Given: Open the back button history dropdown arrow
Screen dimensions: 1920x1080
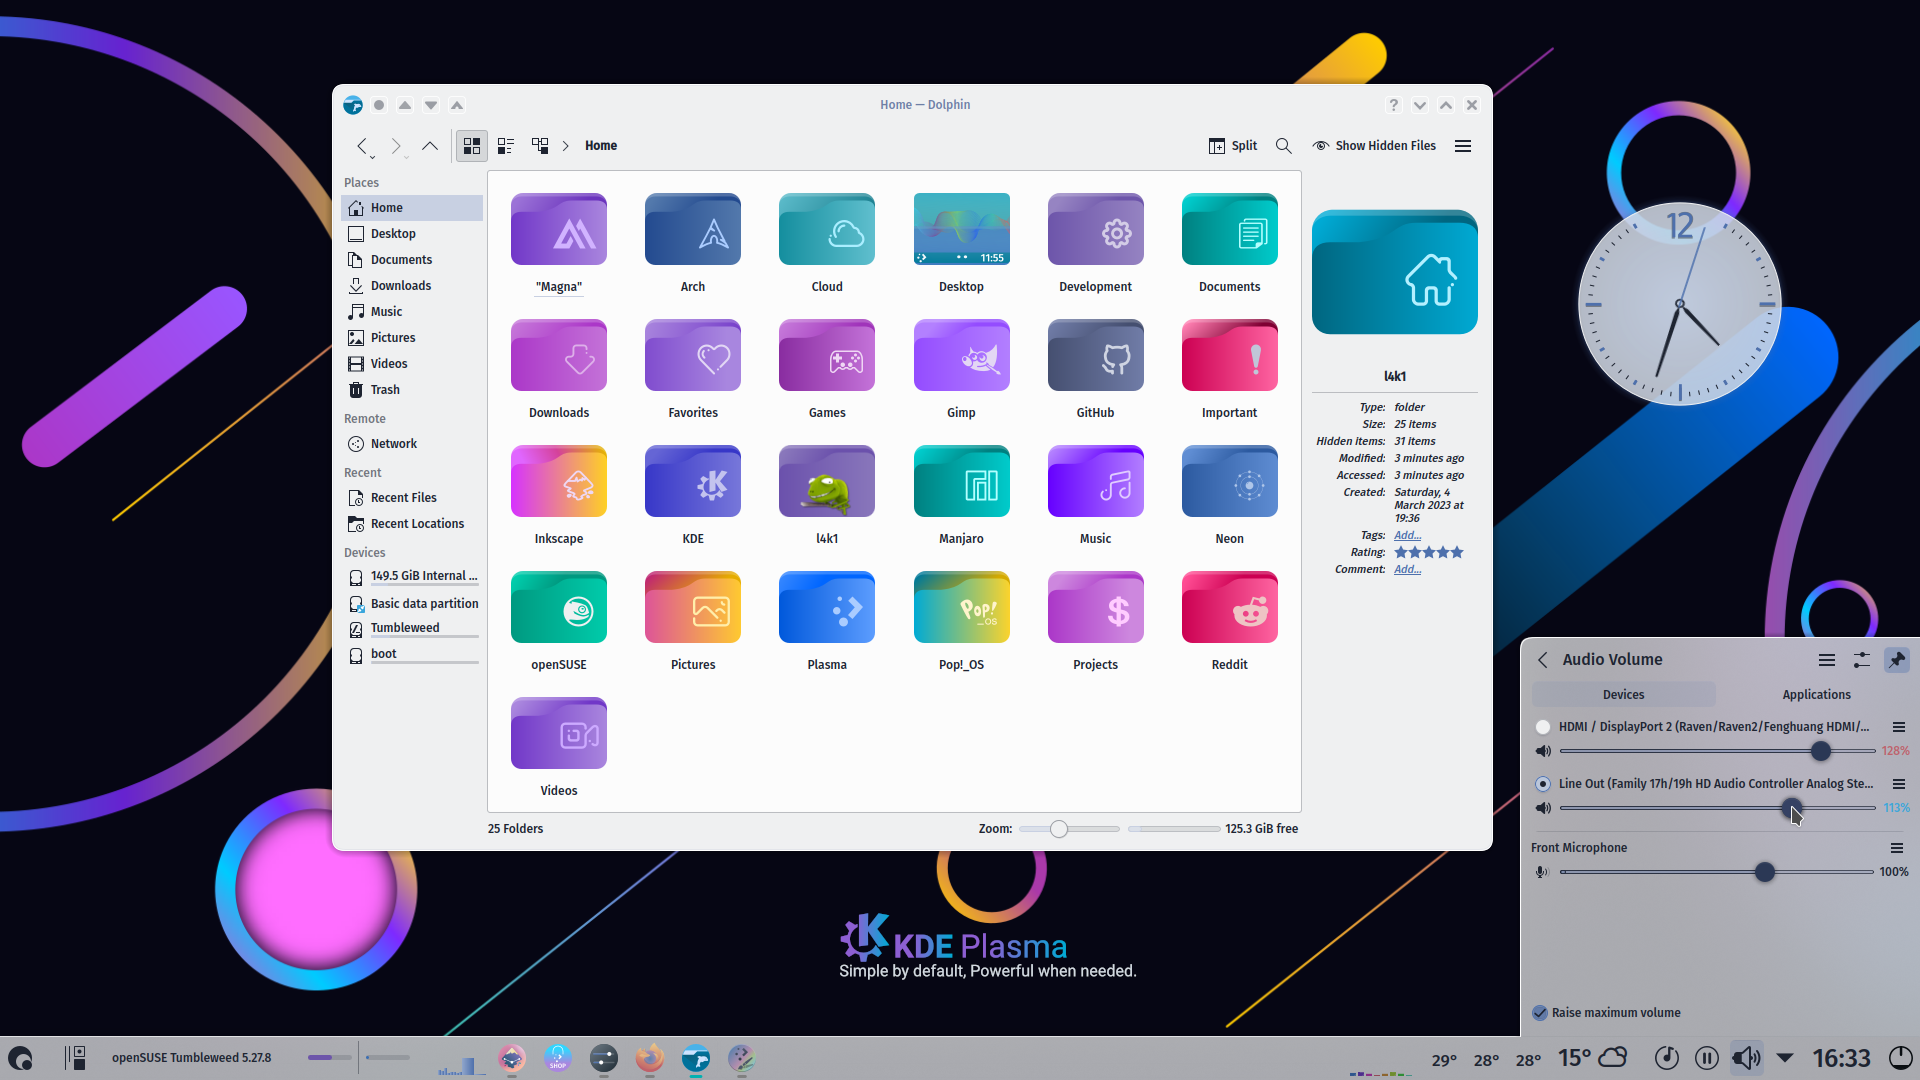Looking at the screenshot, I should click(x=372, y=157).
